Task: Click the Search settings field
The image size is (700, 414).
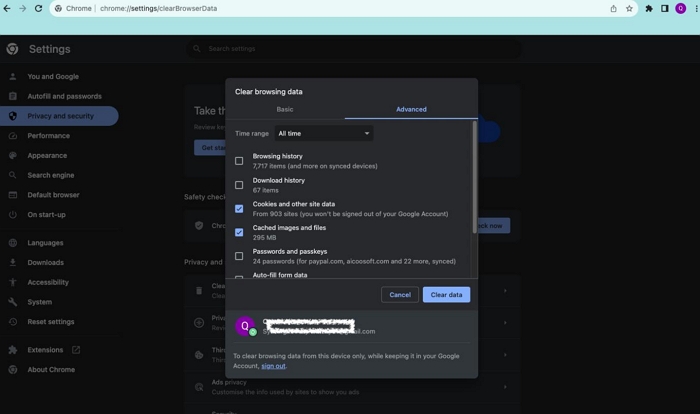Action: 354,49
